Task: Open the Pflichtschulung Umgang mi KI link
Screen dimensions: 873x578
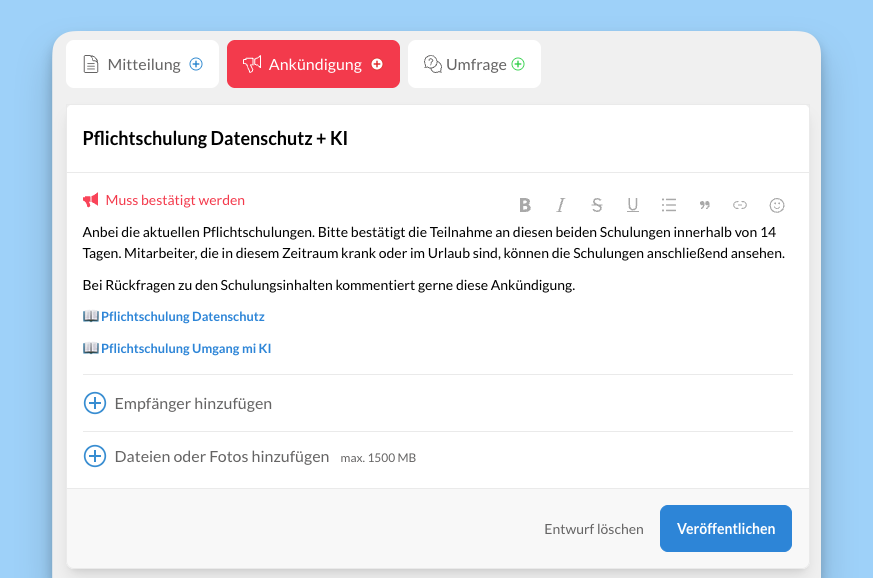Action: [x=185, y=349]
